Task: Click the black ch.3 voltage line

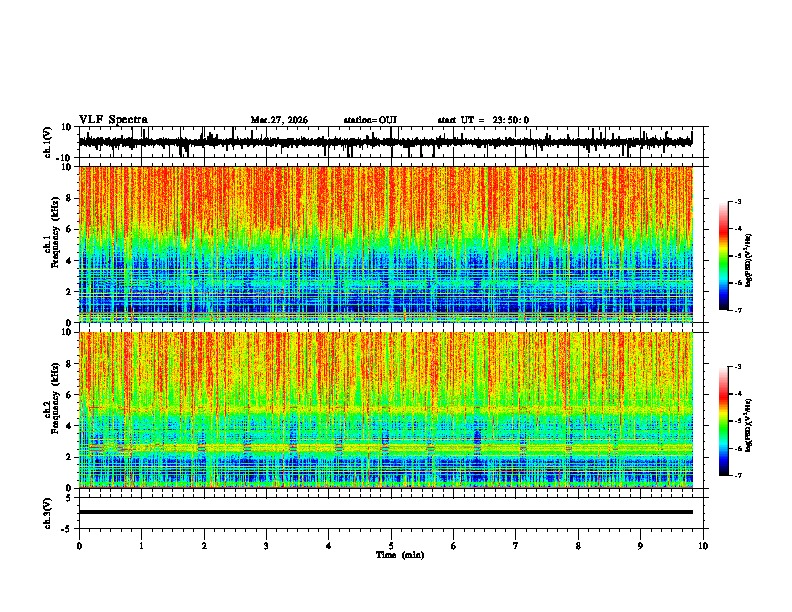Action: point(385,512)
